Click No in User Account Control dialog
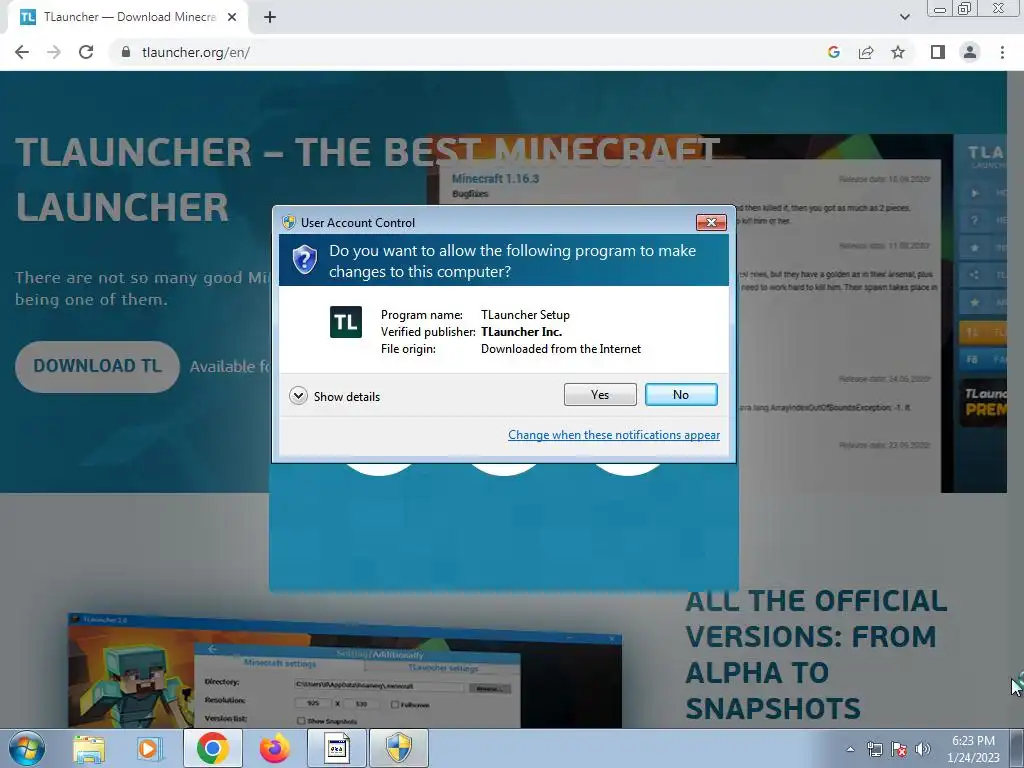Image resolution: width=1024 pixels, height=768 pixels. click(680, 394)
